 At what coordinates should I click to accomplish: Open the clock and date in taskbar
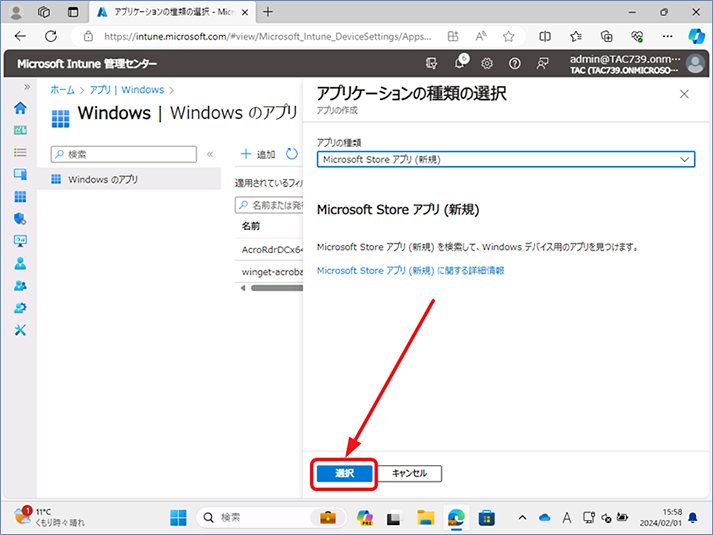pos(661,518)
